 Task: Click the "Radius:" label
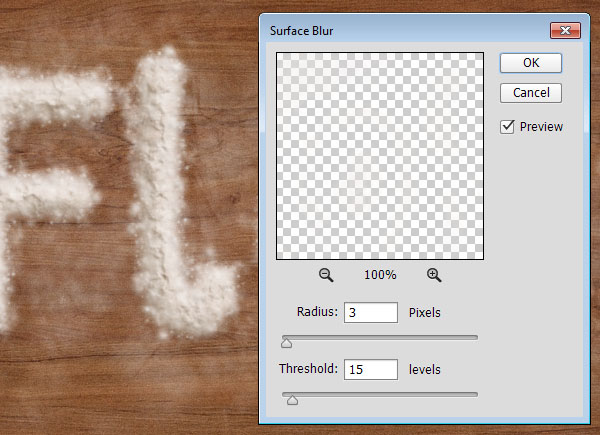(317, 313)
